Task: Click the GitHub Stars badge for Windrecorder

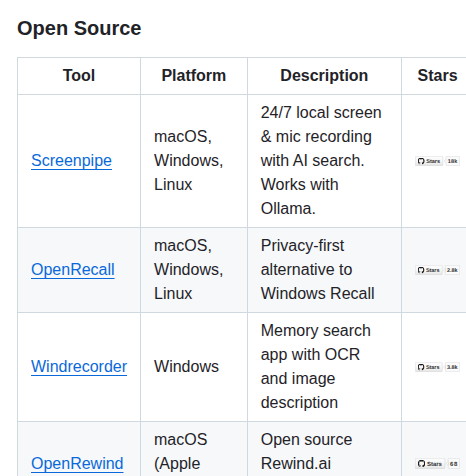Action: pos(429,367)
